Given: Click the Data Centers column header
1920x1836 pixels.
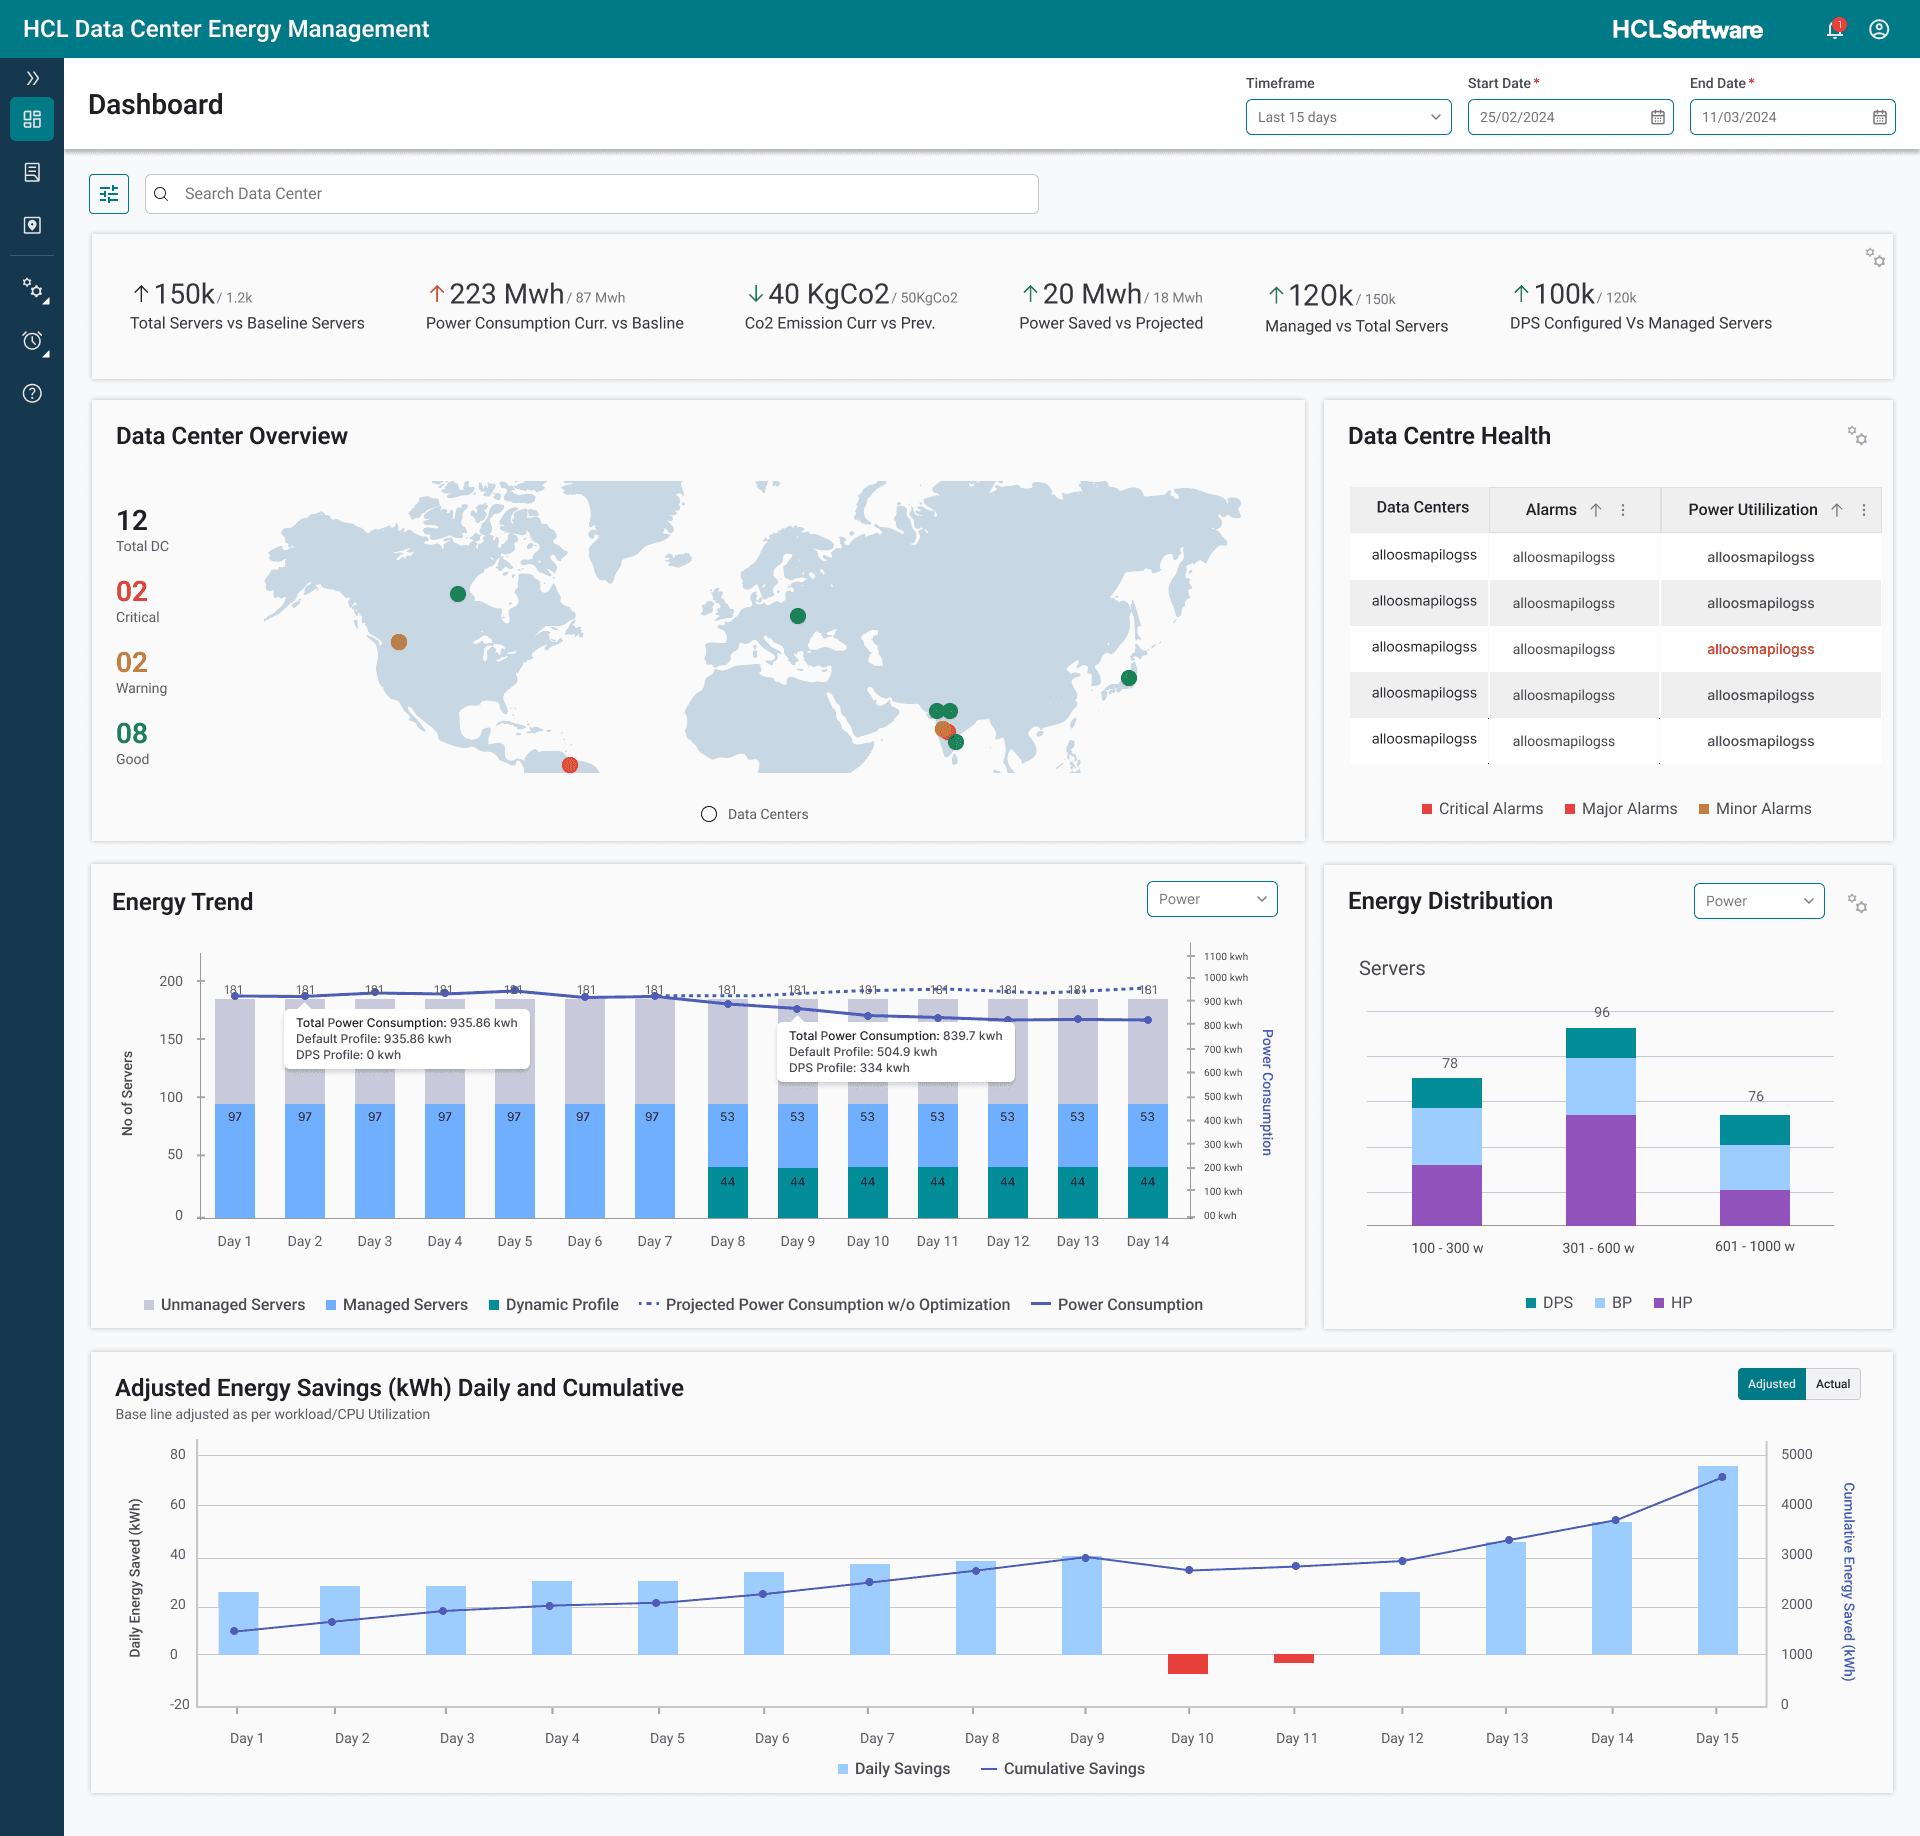Looking at the screenshot, I should [1422, 508].
